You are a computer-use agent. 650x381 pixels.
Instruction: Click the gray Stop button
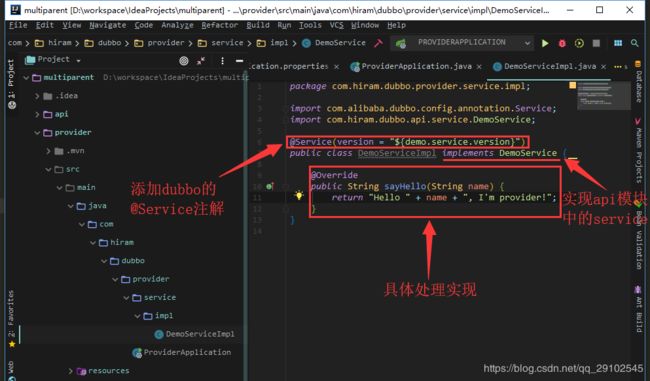tap(596, 43)
